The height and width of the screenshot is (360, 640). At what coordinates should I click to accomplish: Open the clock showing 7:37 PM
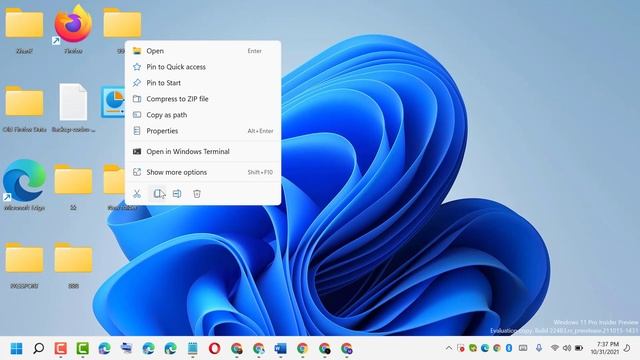click(x=605, y=348)
